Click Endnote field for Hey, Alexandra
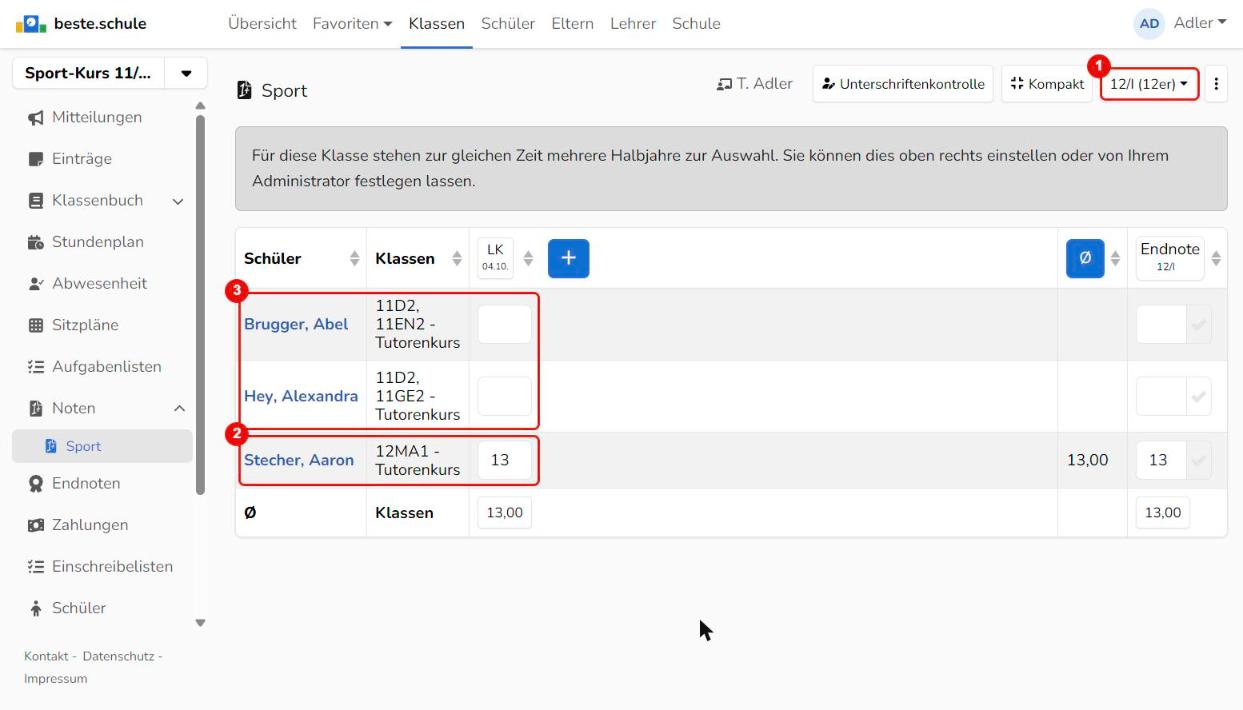1243x710 pixels. point(1161,396)
